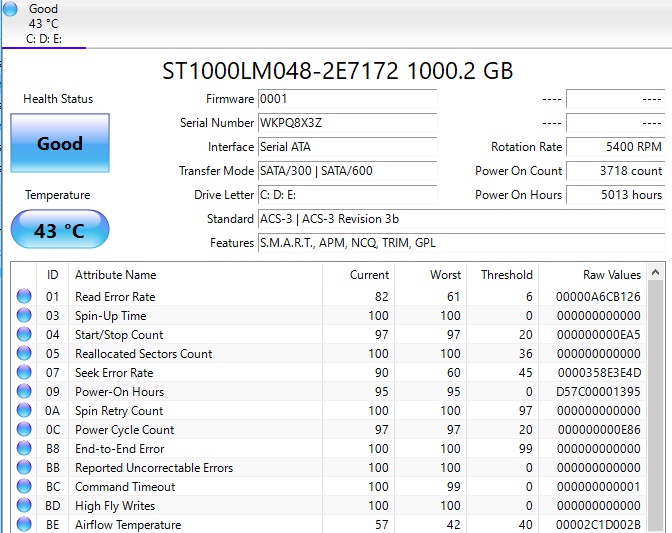The height and width of the screenshot is (533, 672).
Task: Click the Attribute Name column header
Action: click(x=115, y=275)
